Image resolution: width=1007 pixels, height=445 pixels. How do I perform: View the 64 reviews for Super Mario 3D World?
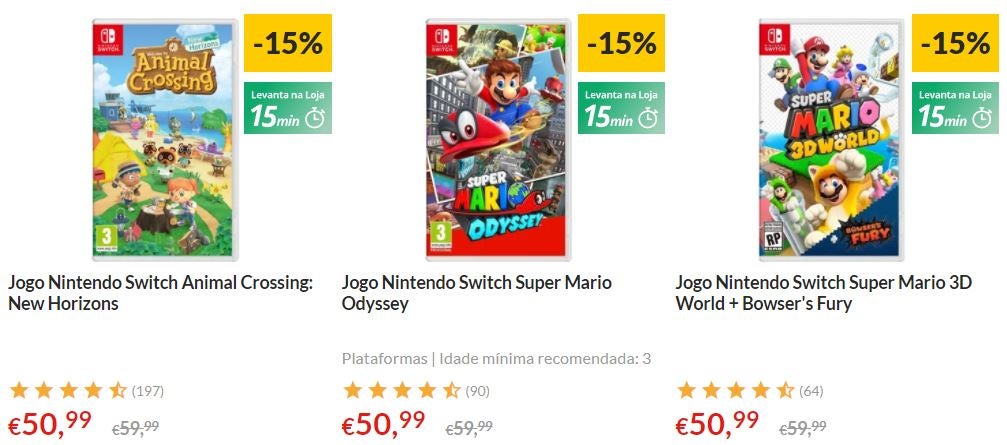click(811, 391)
